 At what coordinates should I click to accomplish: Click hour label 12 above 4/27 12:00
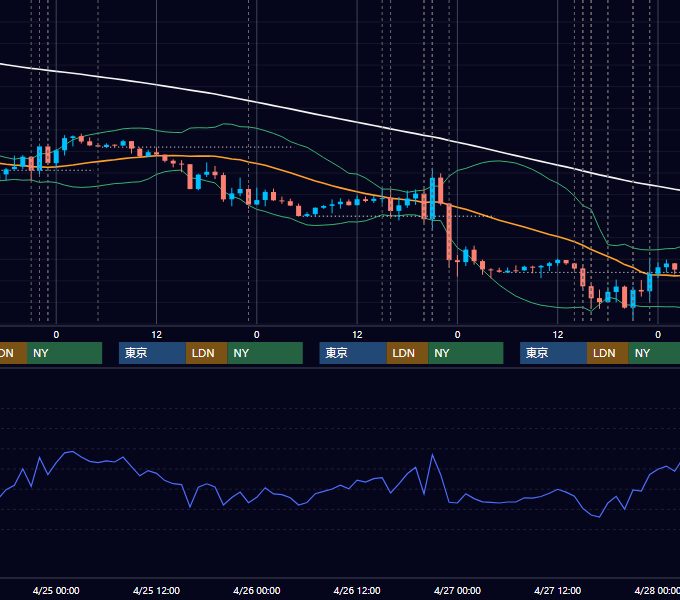click(558, 335)
